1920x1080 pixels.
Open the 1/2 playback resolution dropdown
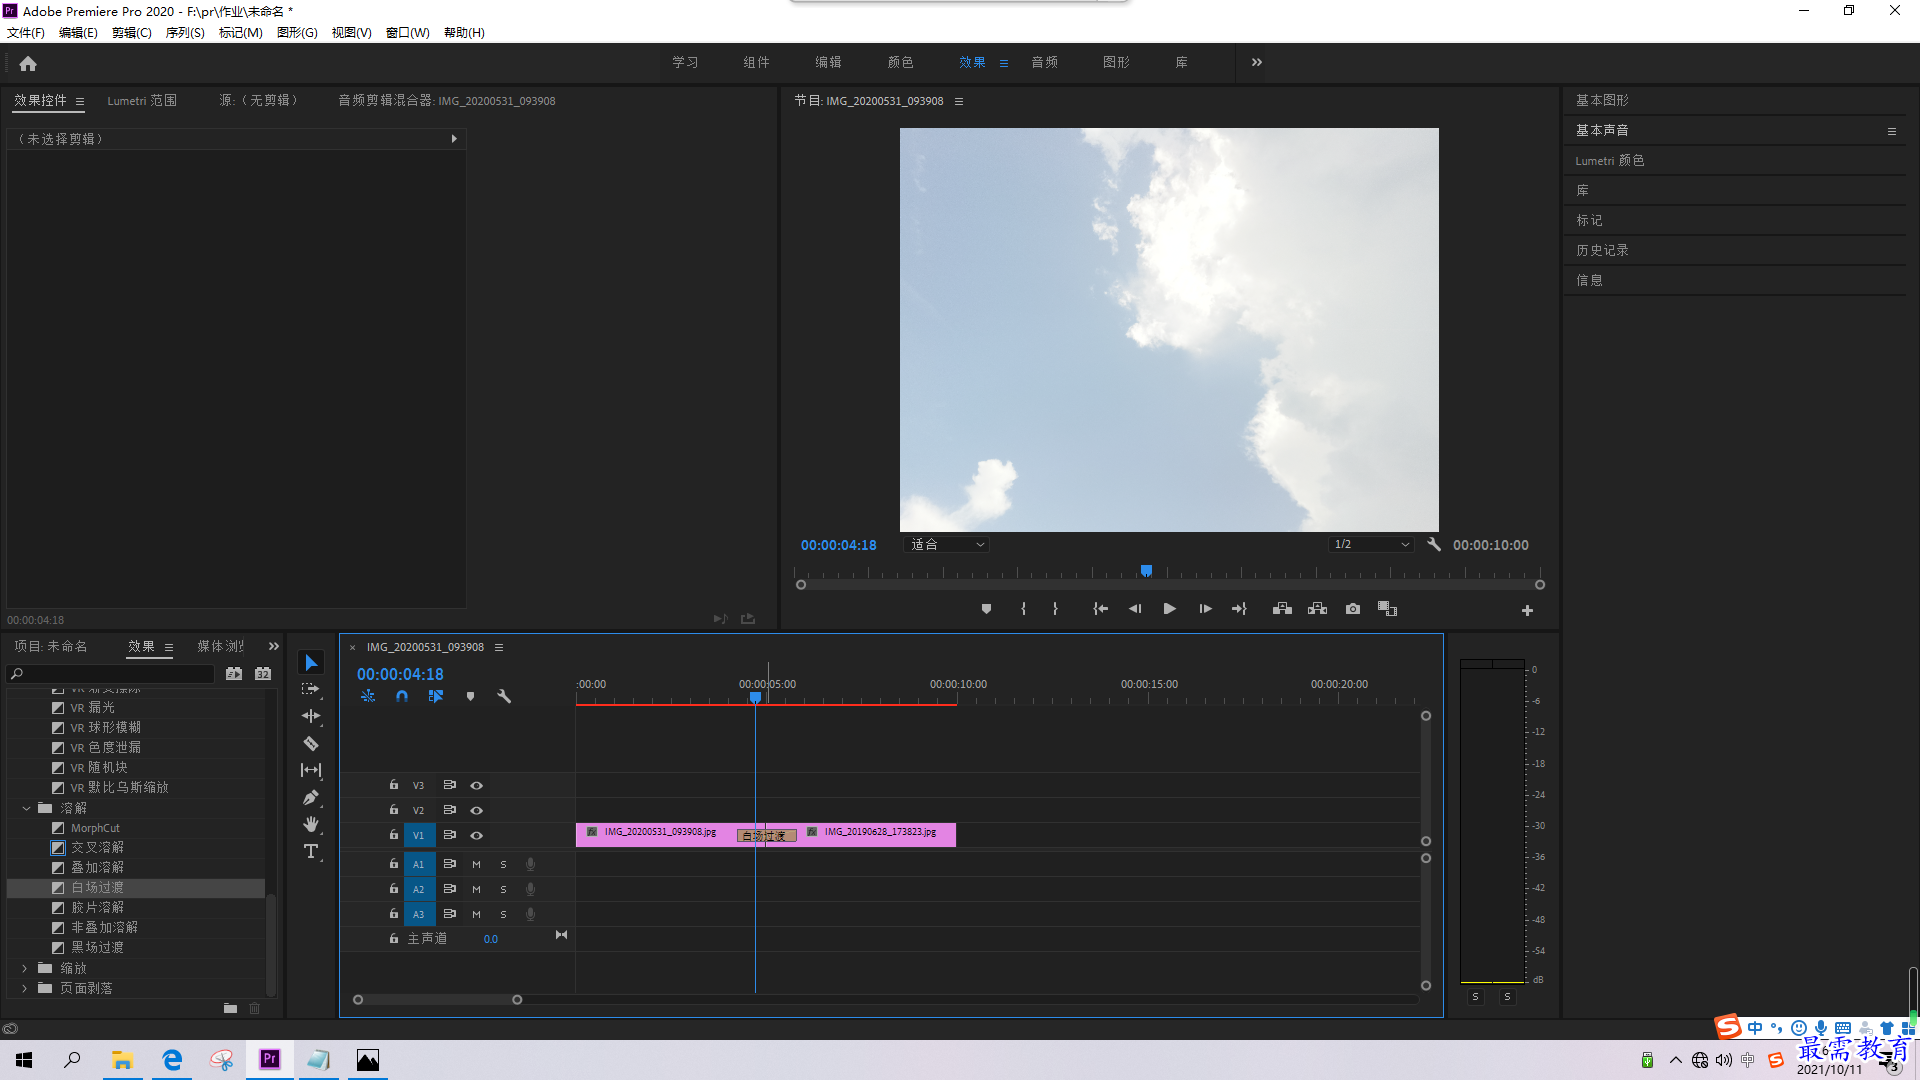(1371, 545)
